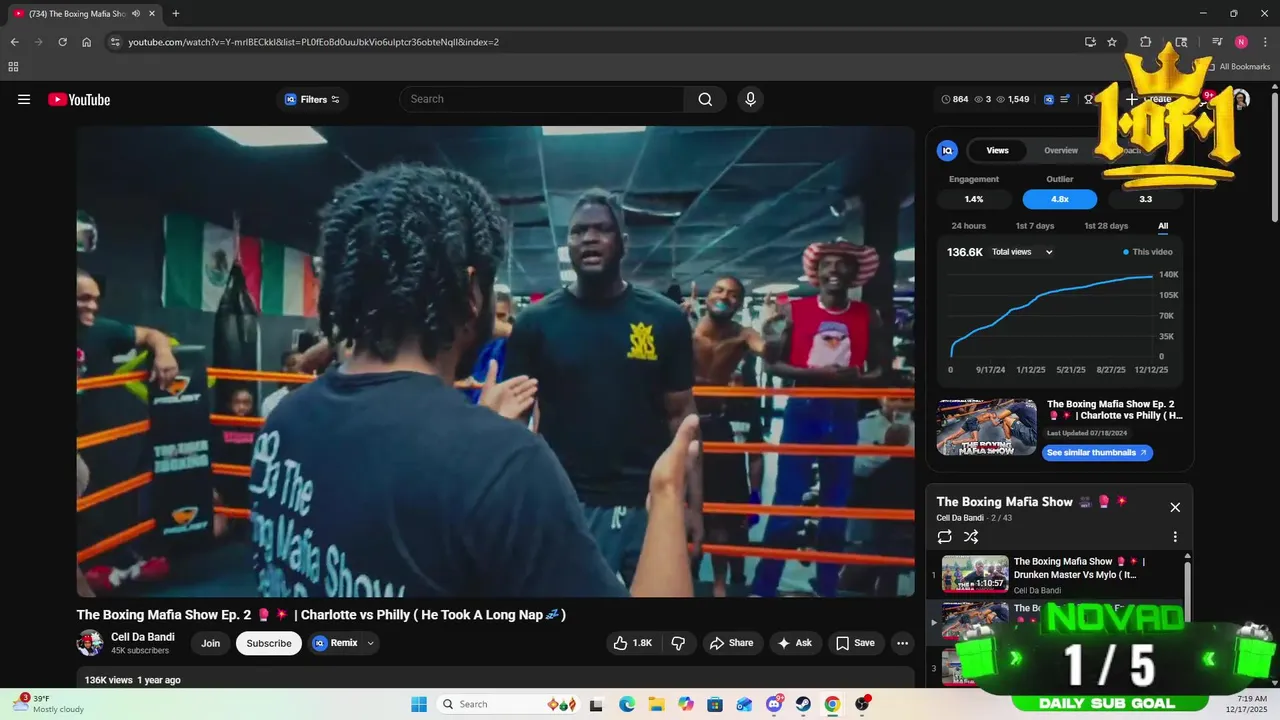Open Cell Da Bandi playlist owner link
The width and height of the screenshot is (1280, 720).
click(x=960, y=518)
